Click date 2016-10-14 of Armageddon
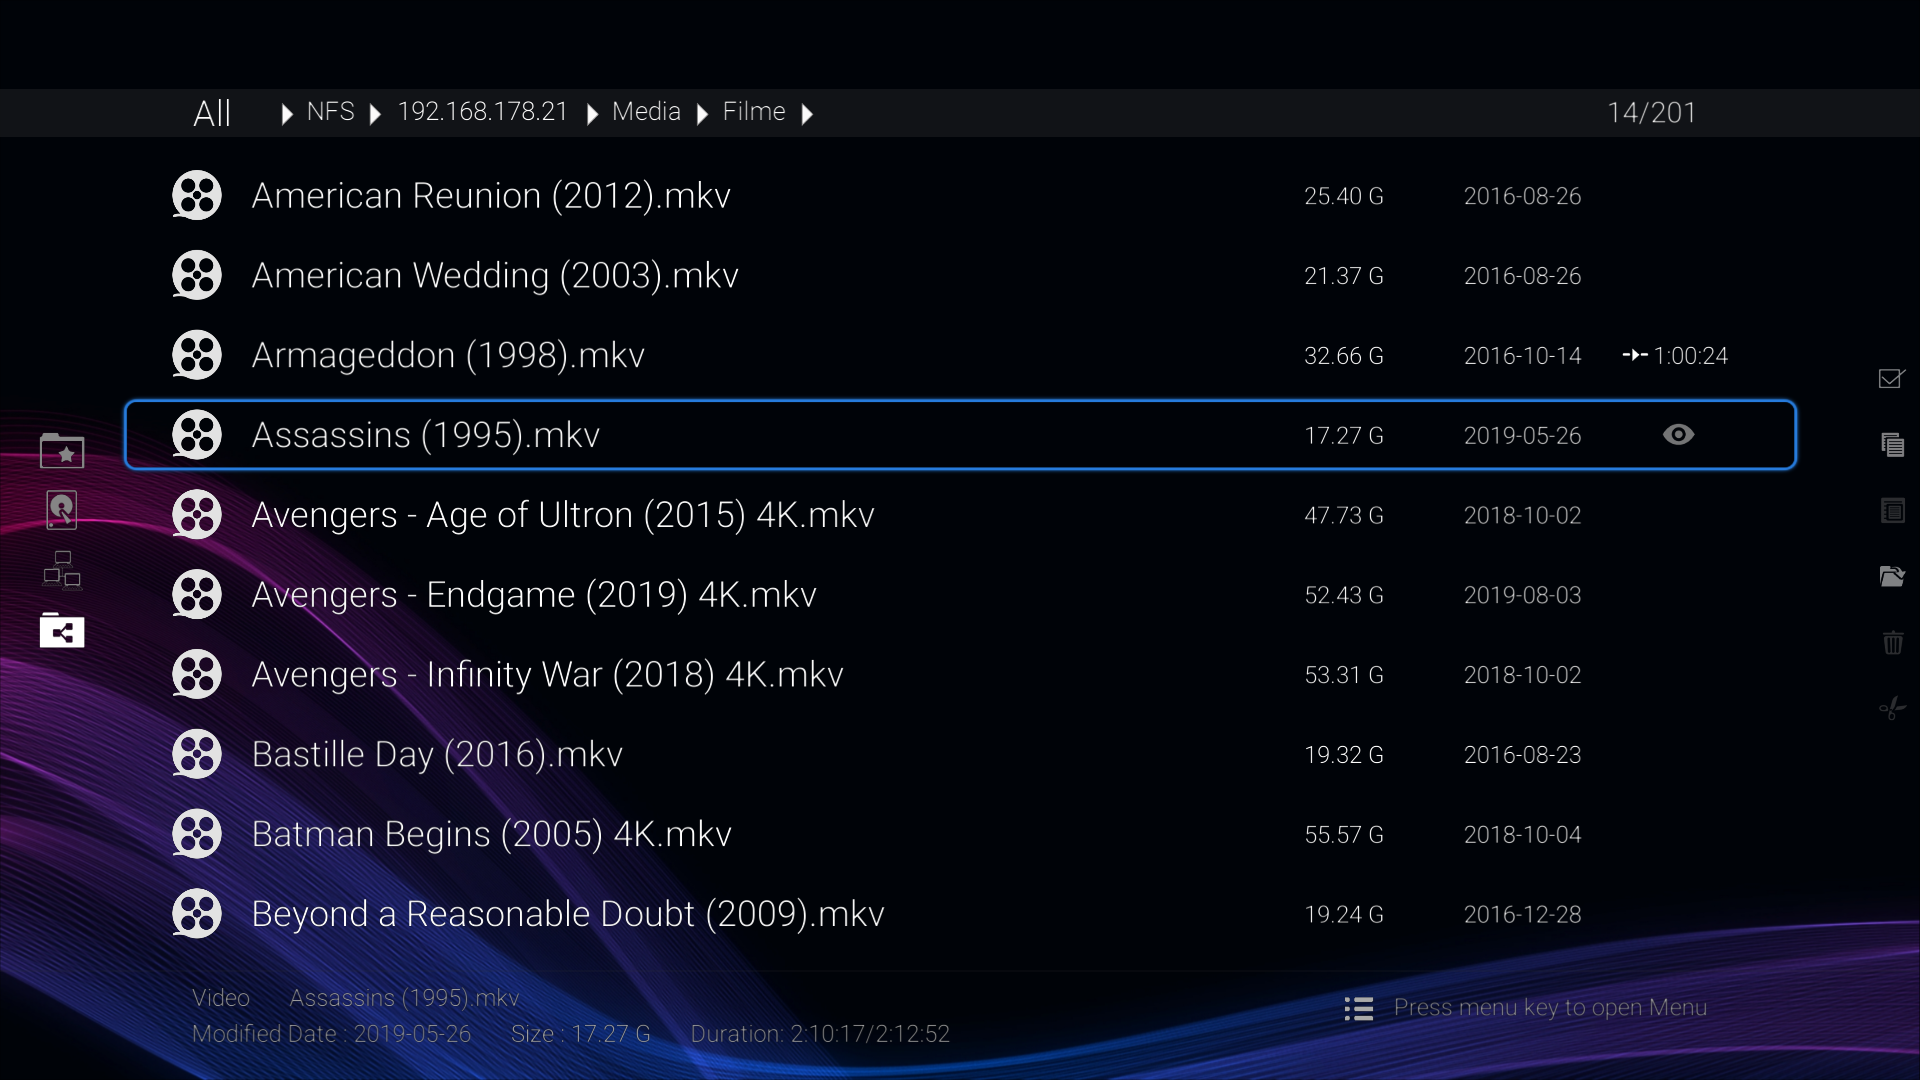 pos(1522,356)
